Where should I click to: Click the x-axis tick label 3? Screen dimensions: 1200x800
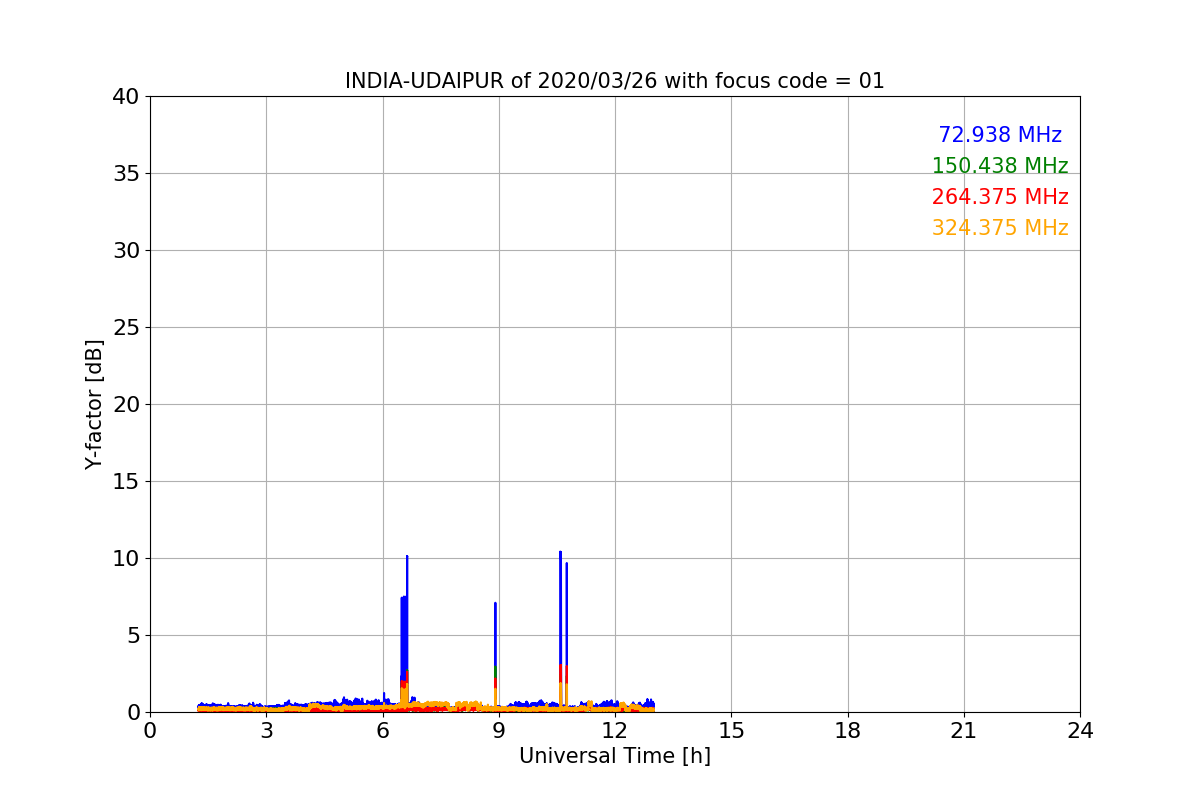pos(266,731)
